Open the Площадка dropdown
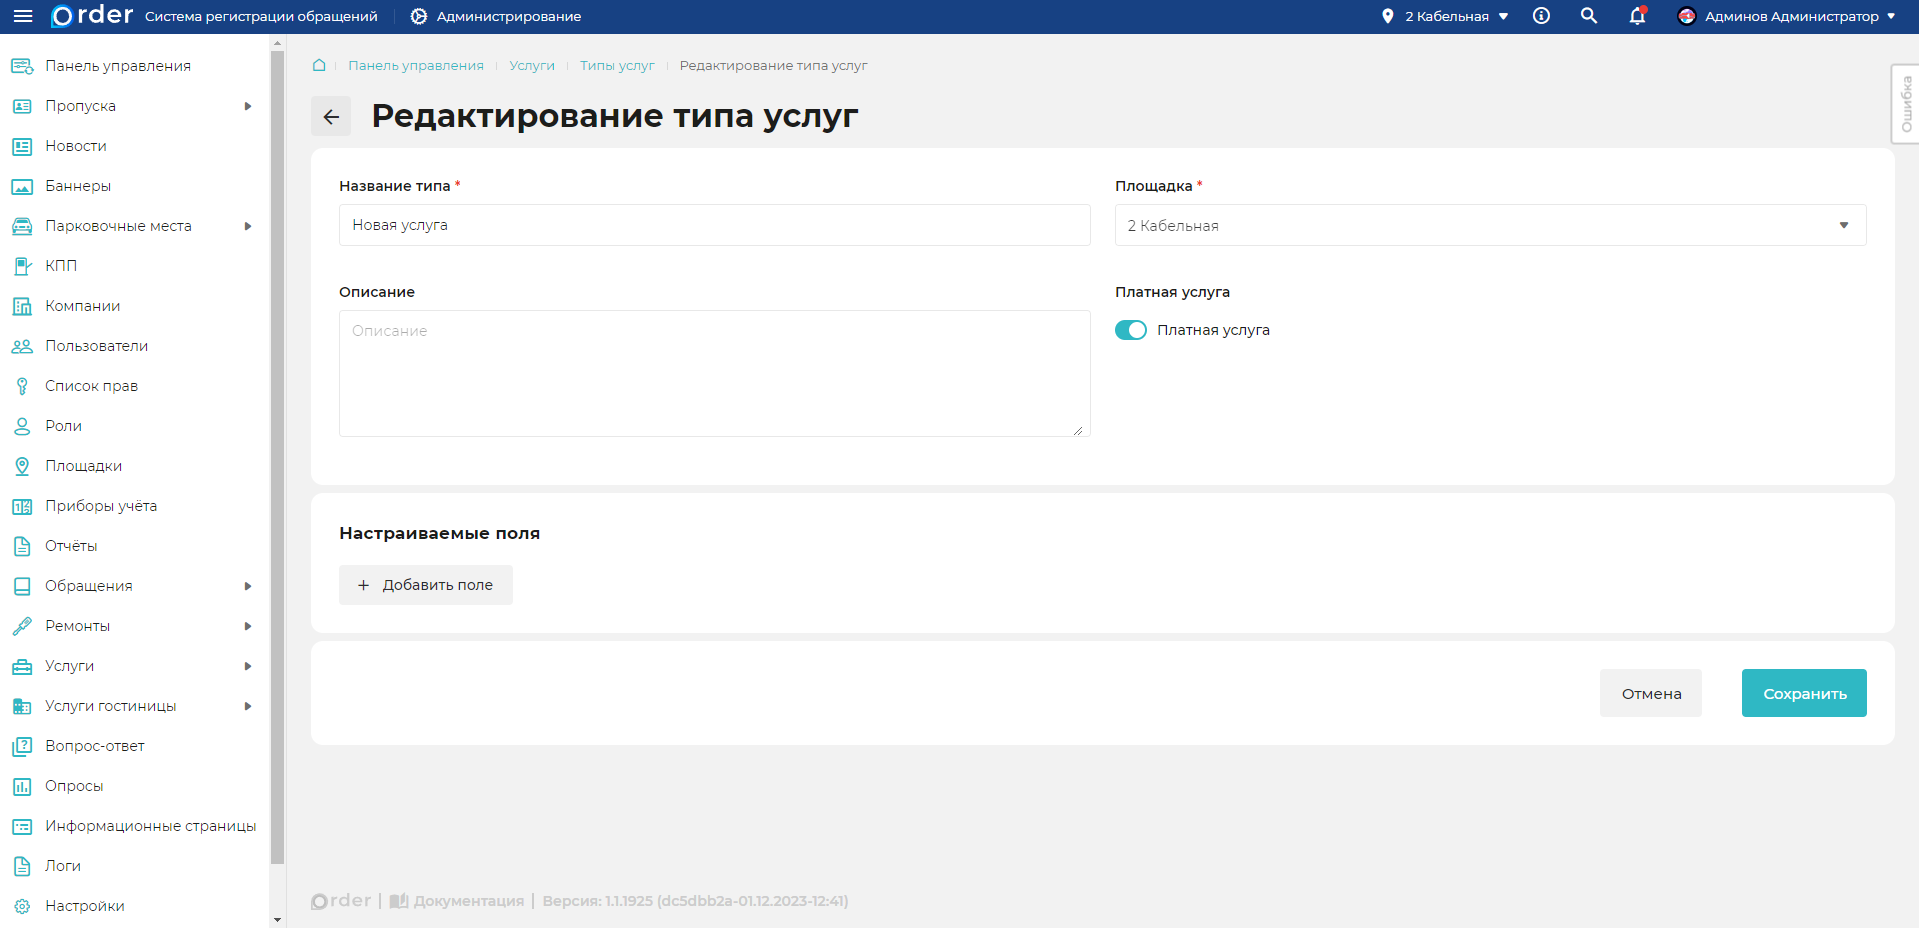 click(x=1489, y=226)
